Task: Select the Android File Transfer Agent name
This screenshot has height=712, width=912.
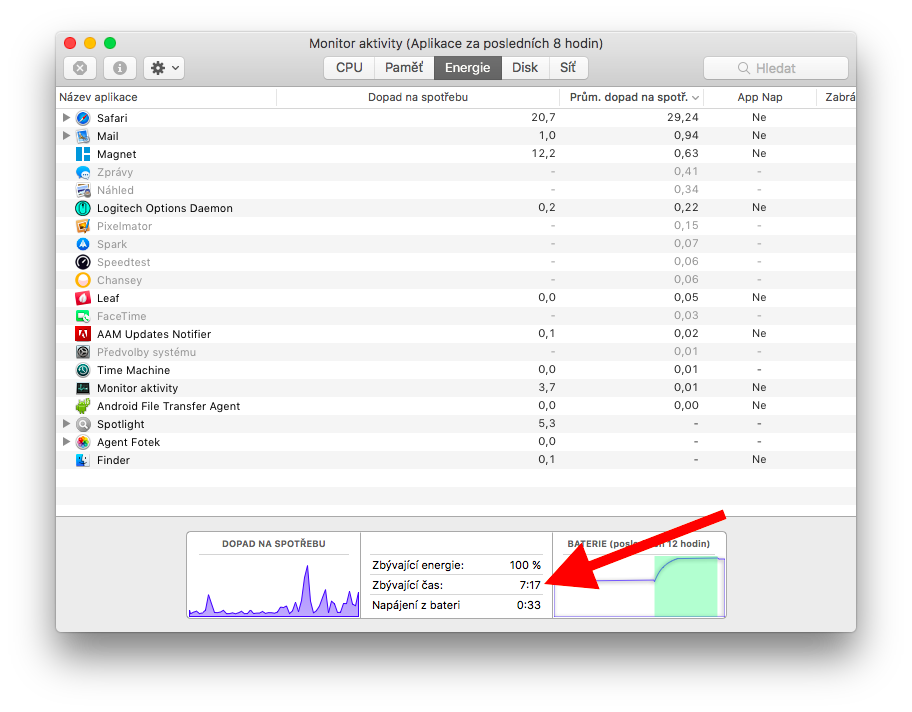Action: pyautogui.click(x=168, y=406)
